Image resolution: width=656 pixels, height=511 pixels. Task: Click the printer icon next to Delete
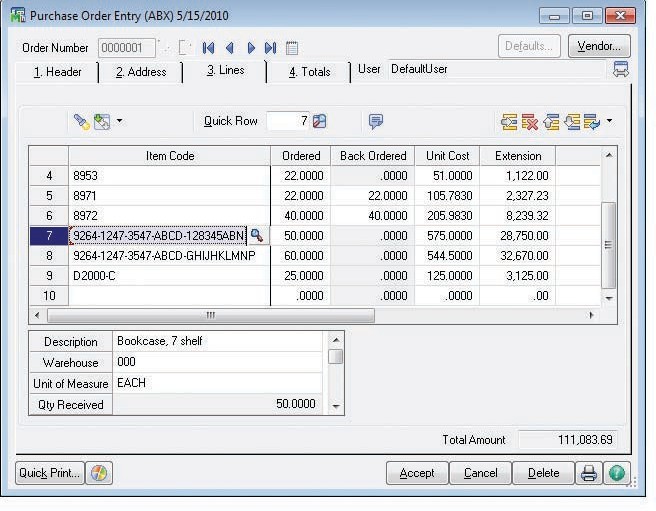pos(589,473)
